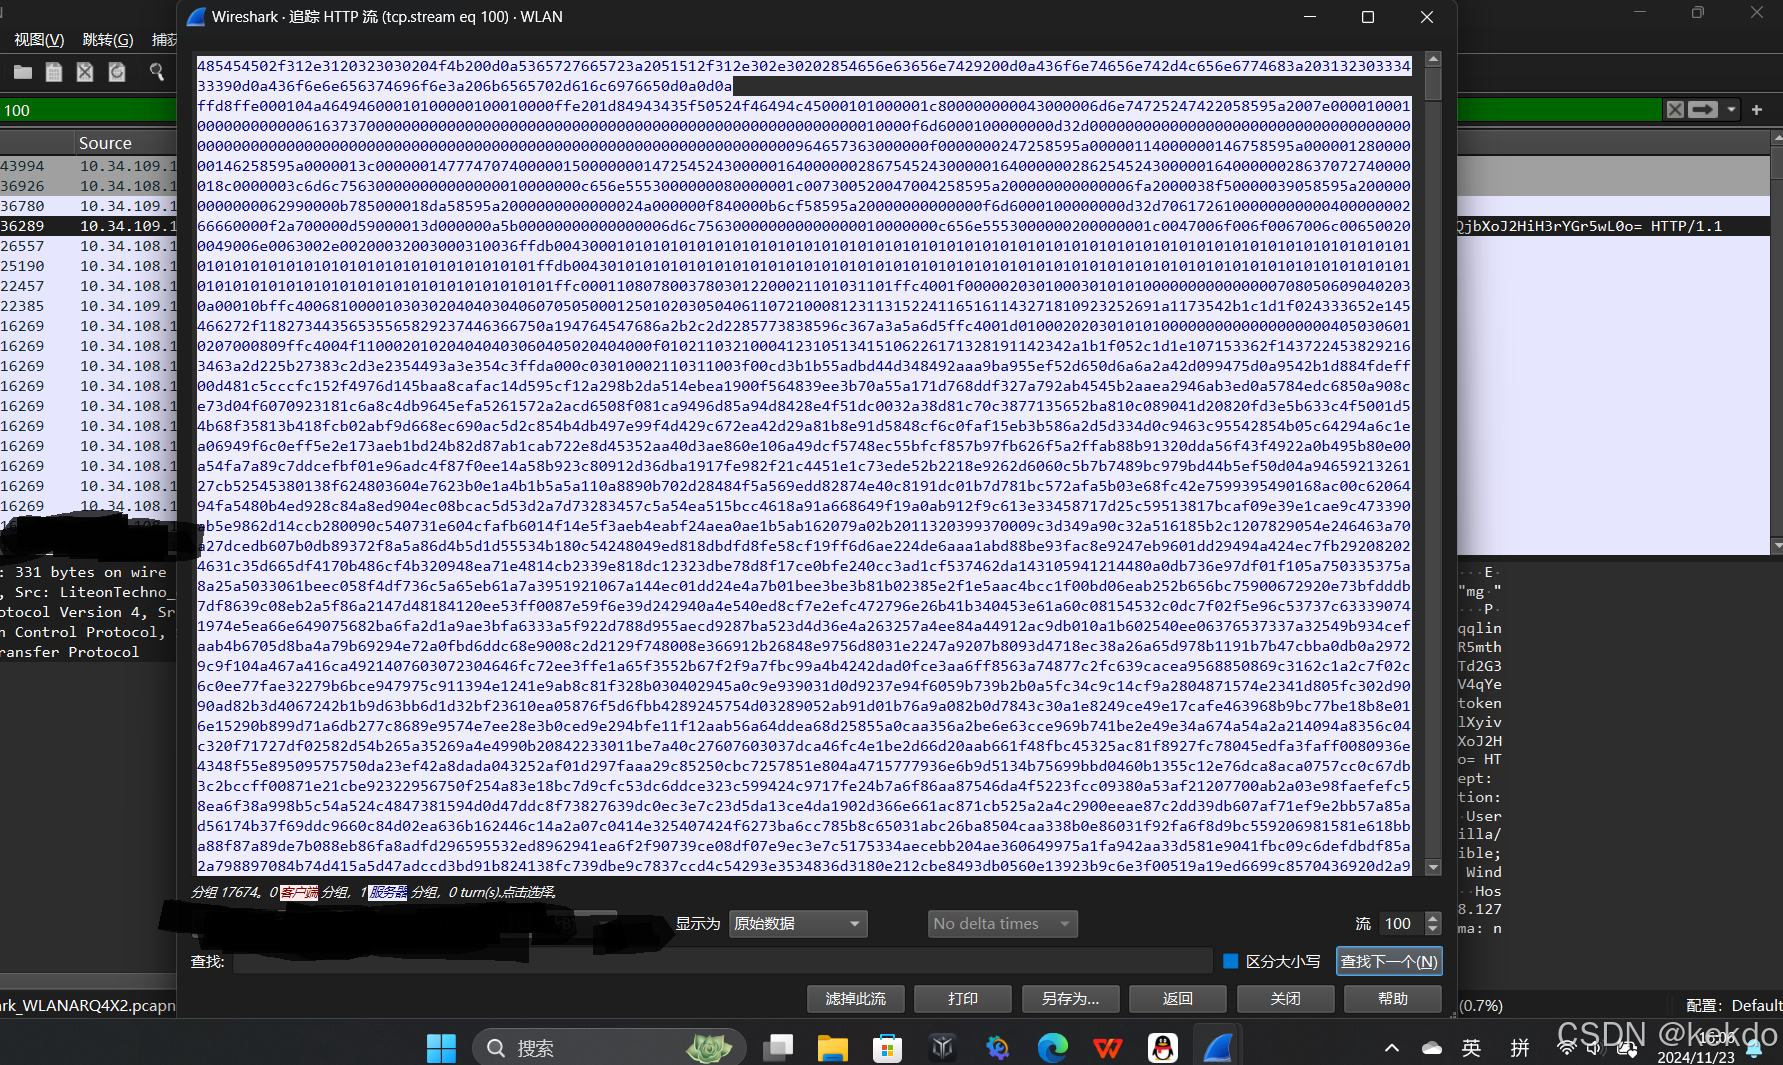The image size is (1783, 1065).
Task: Click 查找下一个(N) button
Action: click(1389, 961)
